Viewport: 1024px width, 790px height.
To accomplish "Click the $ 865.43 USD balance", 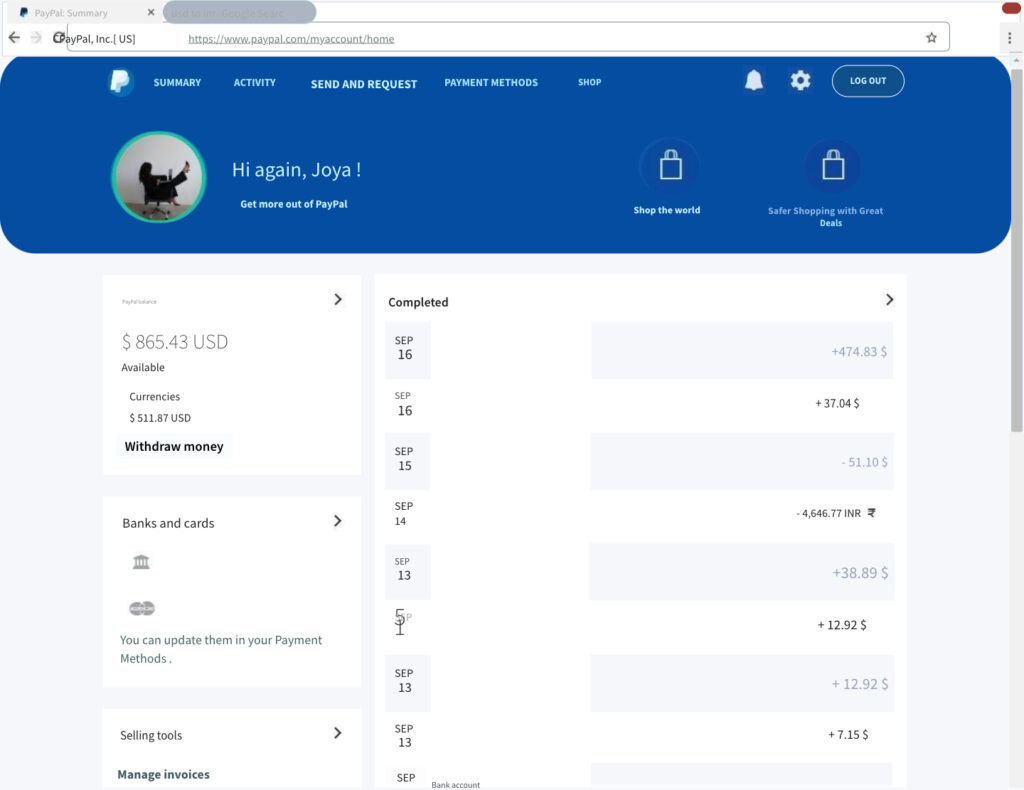I will point(175,342).
